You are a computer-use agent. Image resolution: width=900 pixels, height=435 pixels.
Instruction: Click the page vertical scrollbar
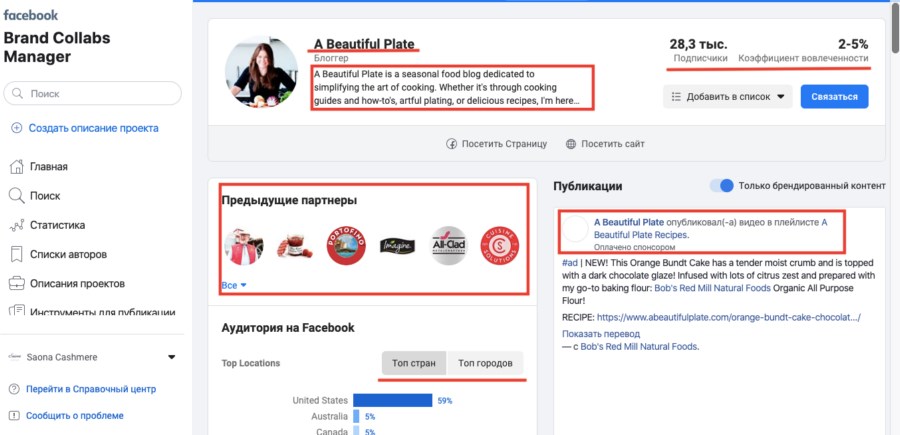895,29
